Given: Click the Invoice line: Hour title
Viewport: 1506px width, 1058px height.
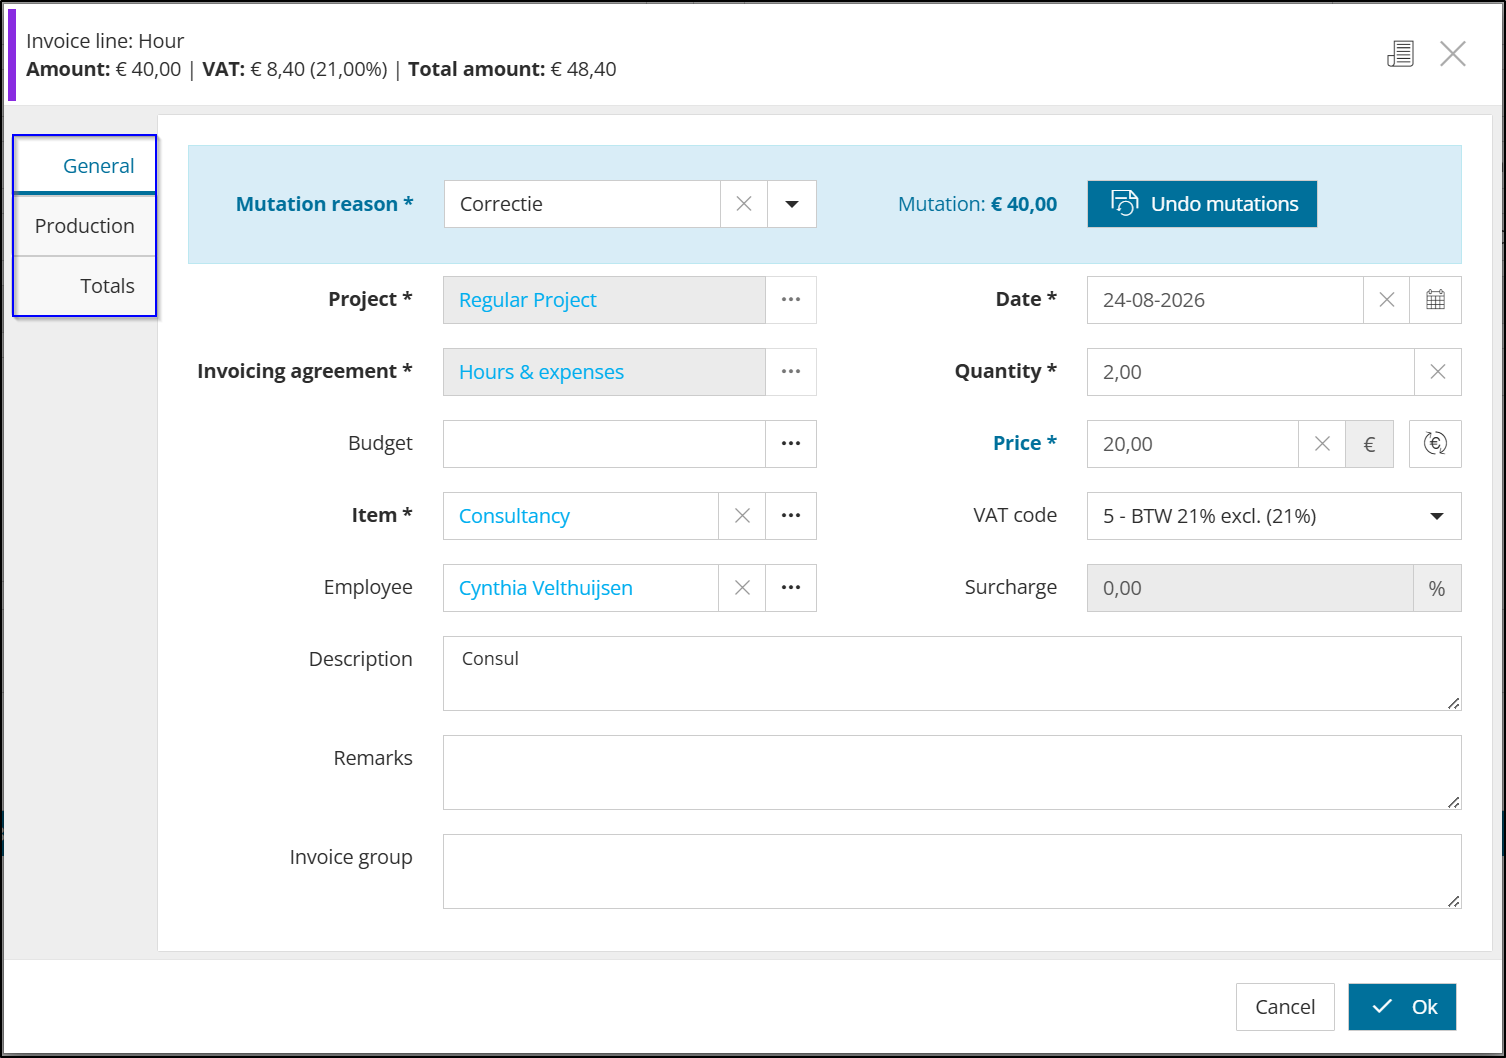Looking at the screenshot, I should (105, 41).
